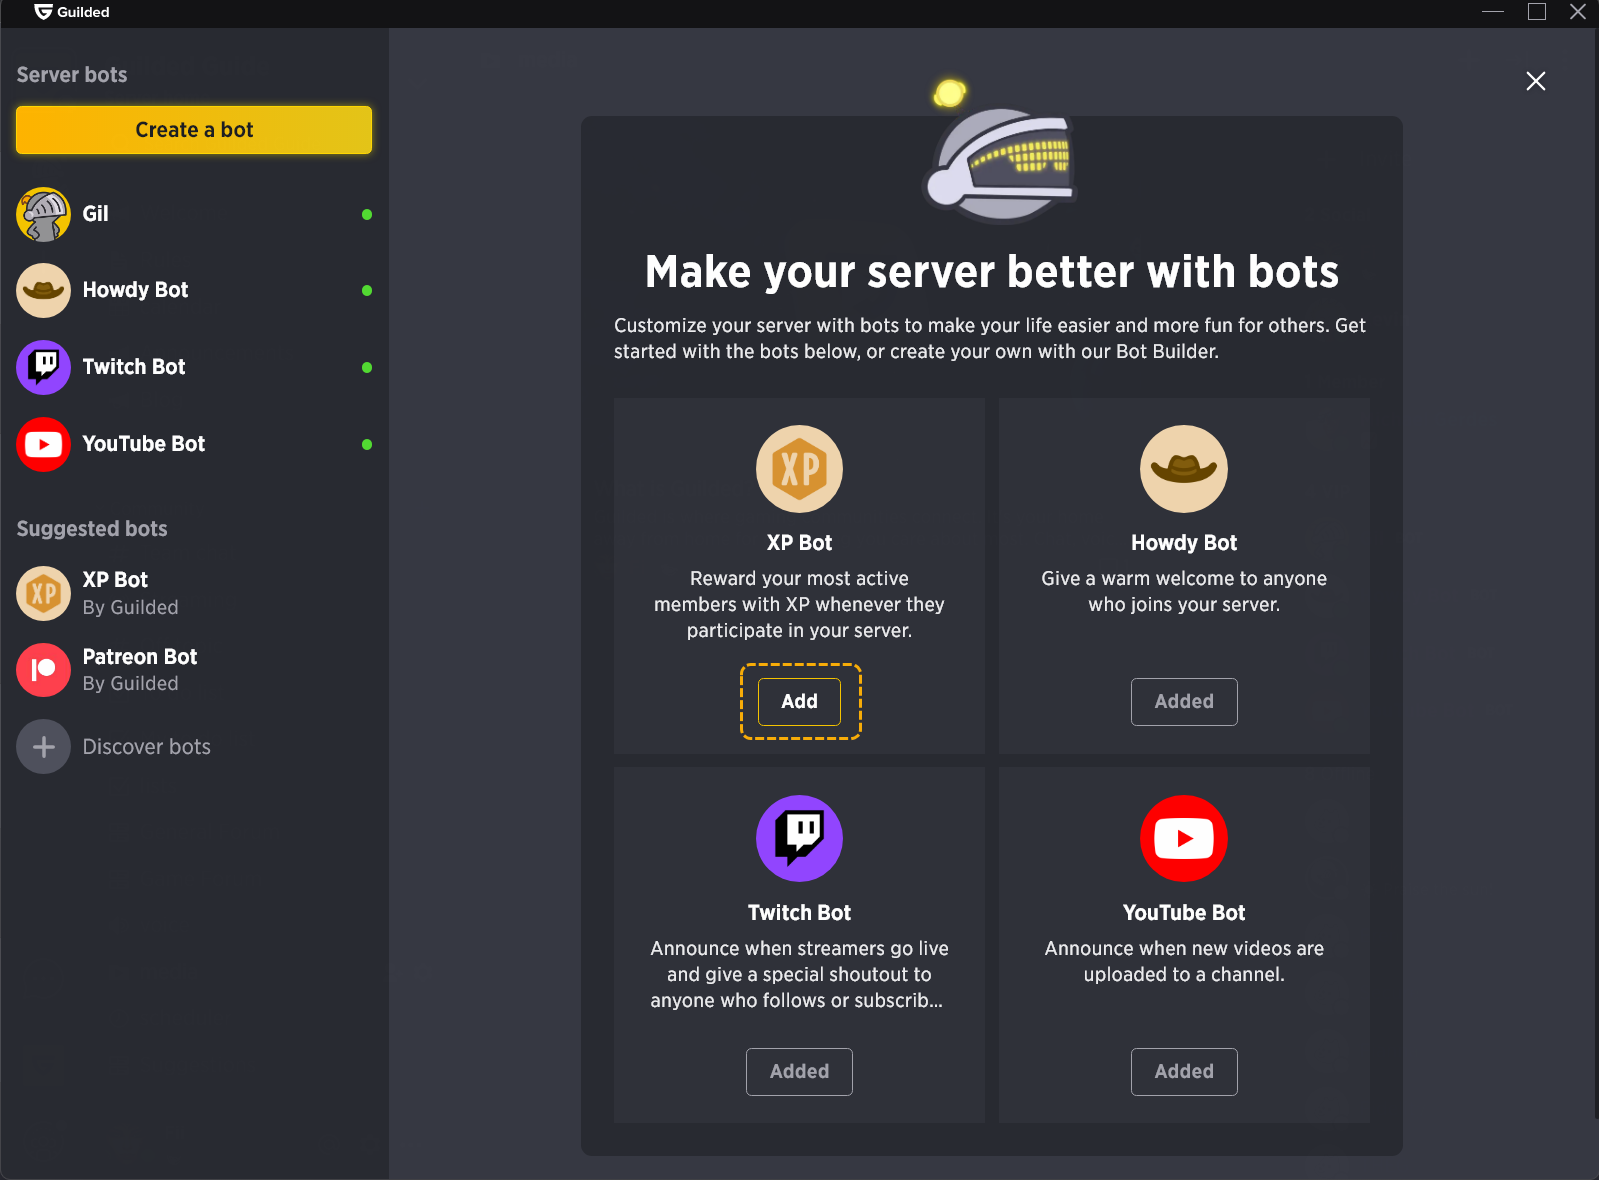1599x1180 pixels.
Task: Click the Gil bot avatar icon
Action: pos(43,214)
